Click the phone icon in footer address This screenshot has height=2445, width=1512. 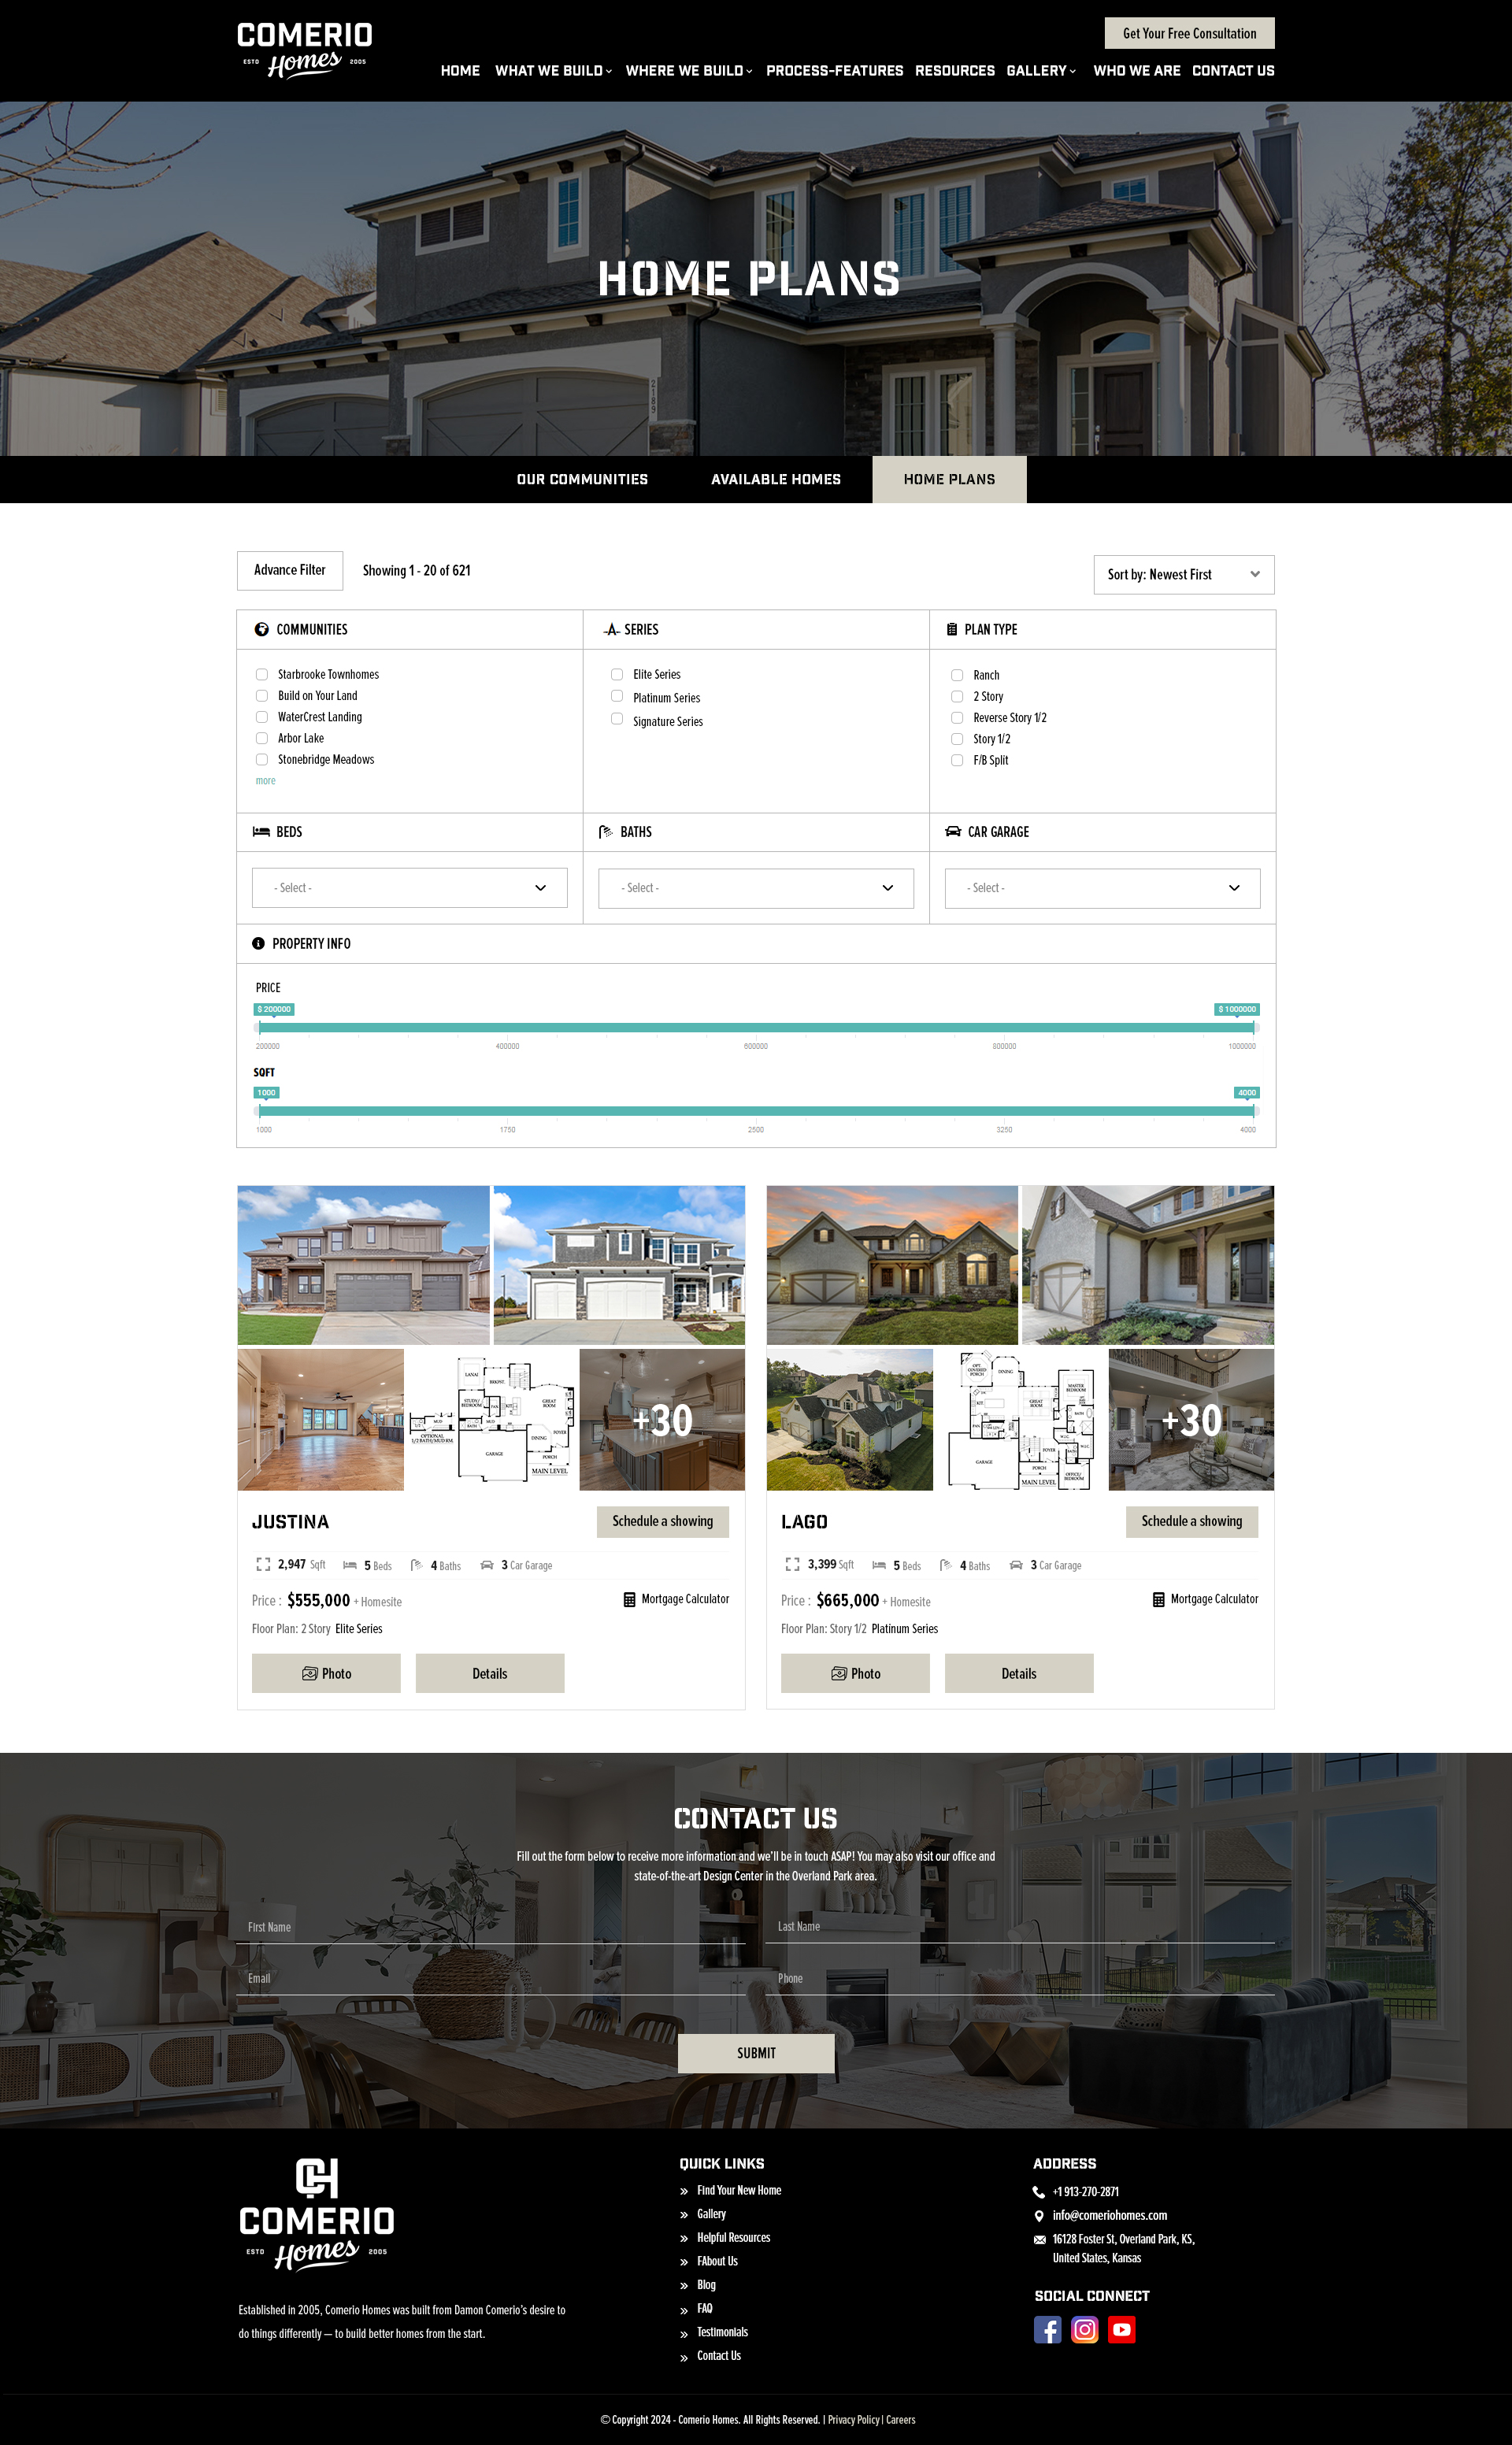click(1039, 2192)
